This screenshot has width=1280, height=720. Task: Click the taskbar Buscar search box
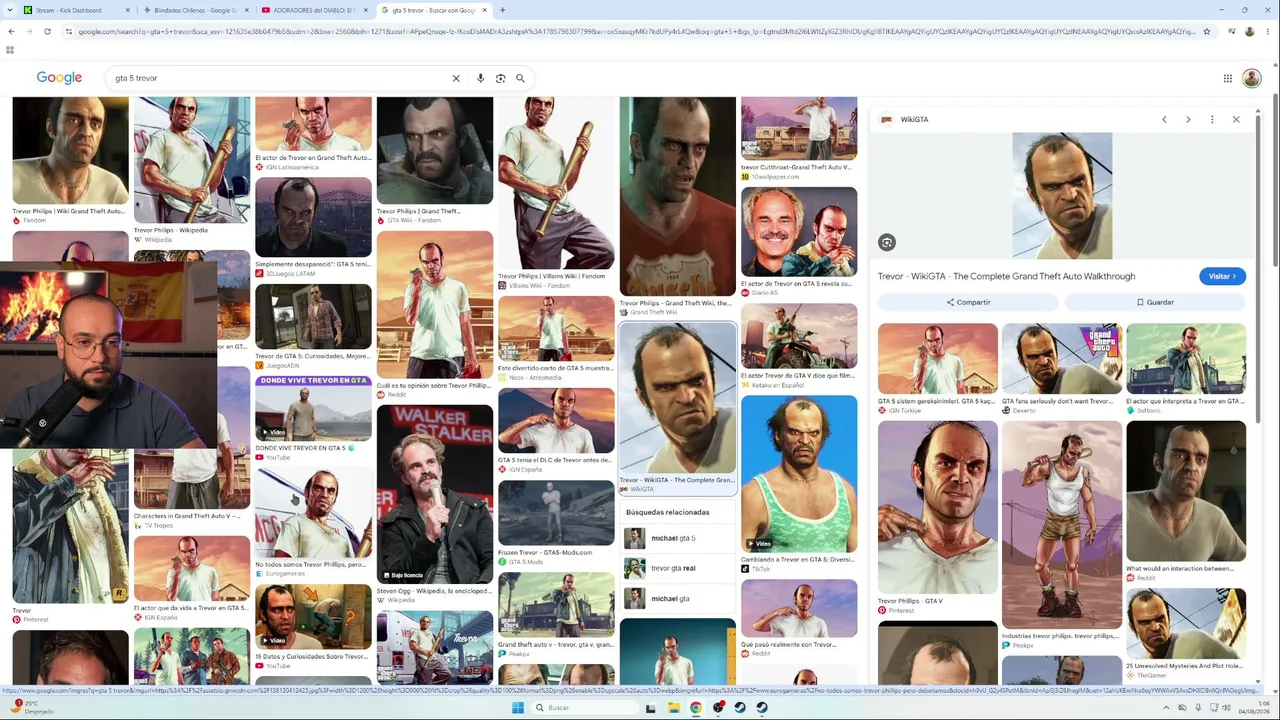point(585,708)
